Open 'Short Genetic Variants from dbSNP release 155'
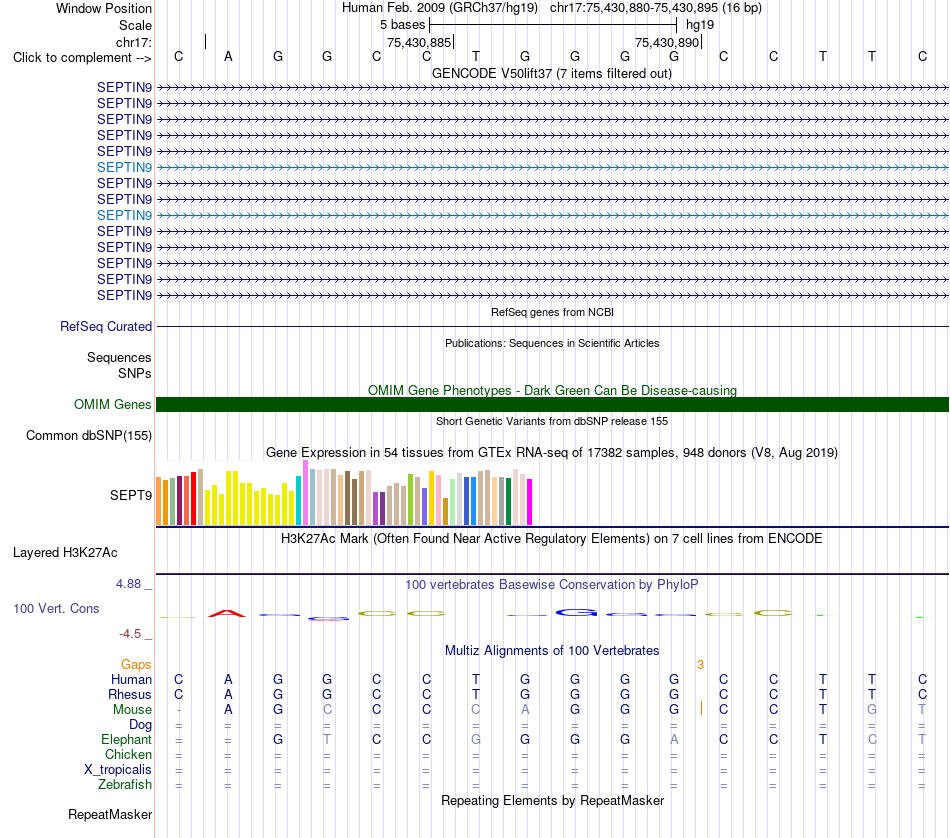950x838 pixels. [x=552, y=421]
